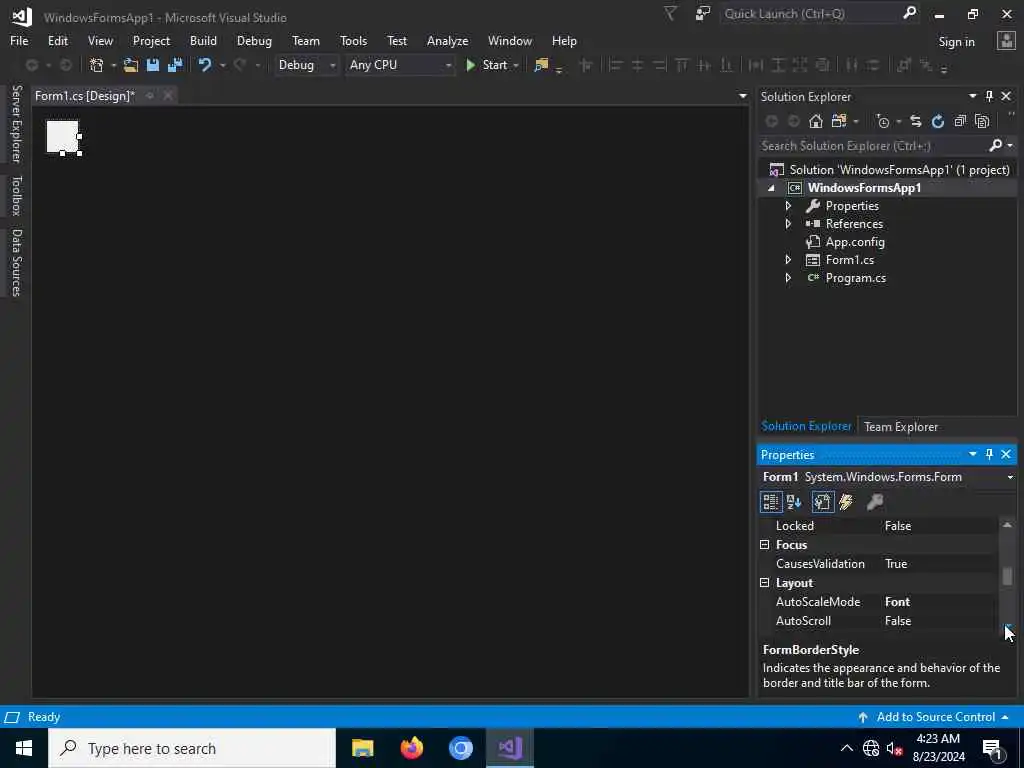Image resolution: width=1024 pixels, height=768 pixels.
Task: Click the feedback icon in title bar
Action: click(x=703, y=14)
